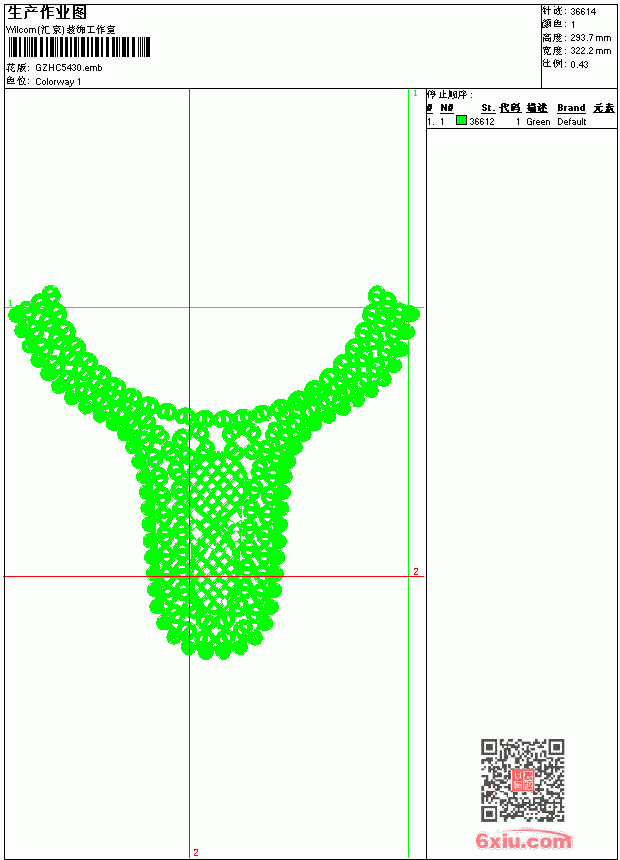Open the 6xiu.com watermark link
This screenshot has width=620, height=860.
coord(523,840)
